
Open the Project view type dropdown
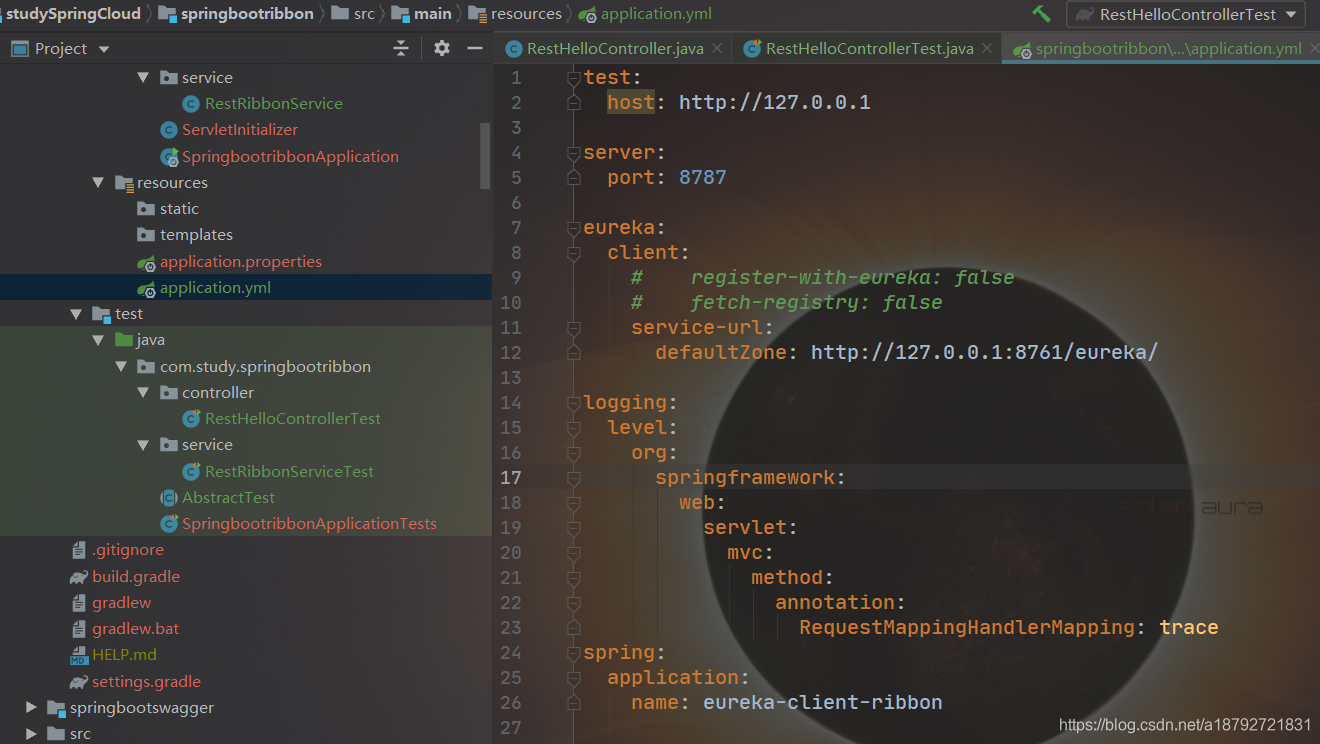(x=104, y=49)
